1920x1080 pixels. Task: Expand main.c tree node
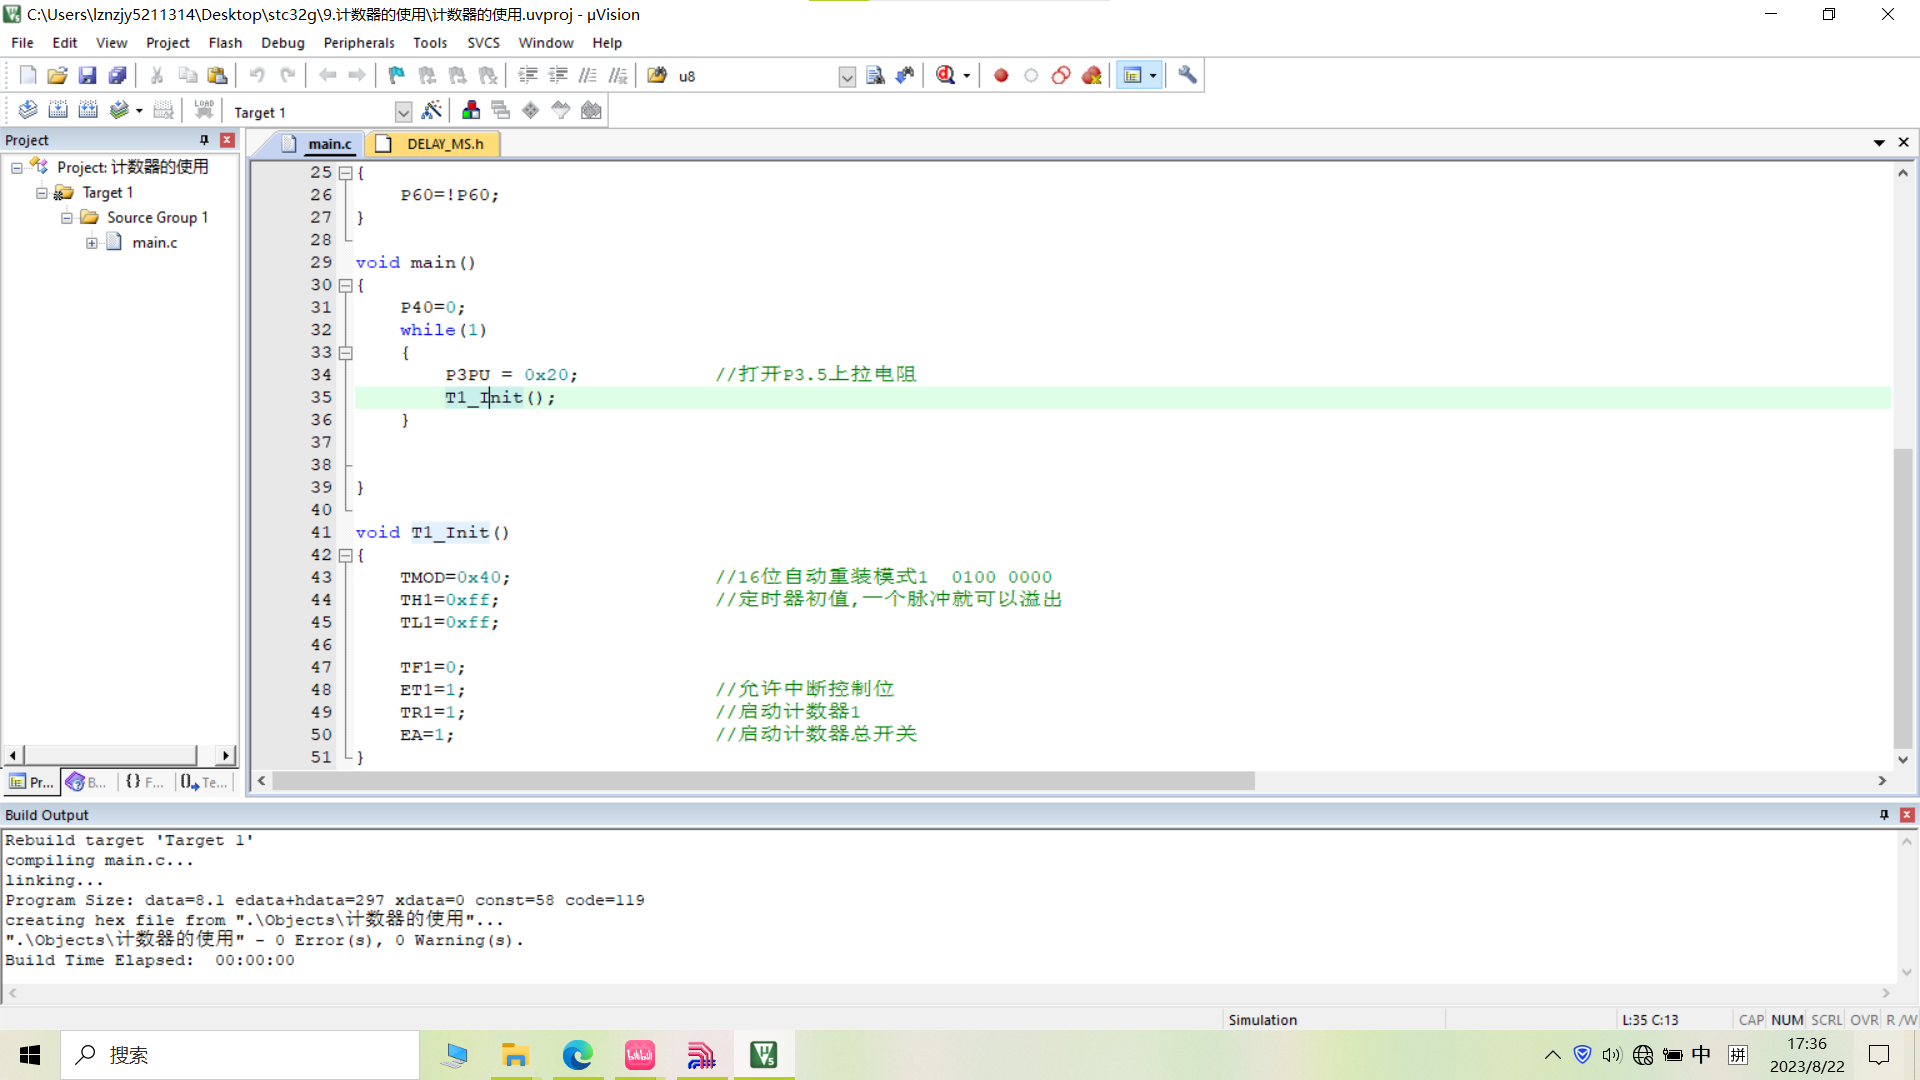(x=92, y=243)
